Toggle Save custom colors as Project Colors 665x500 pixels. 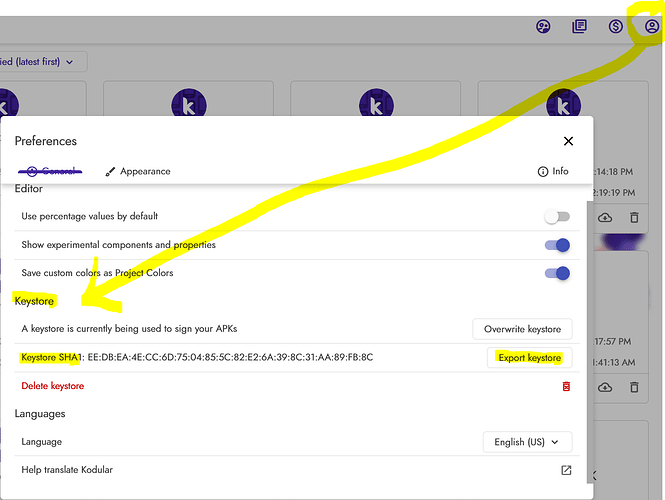point(557,273)
